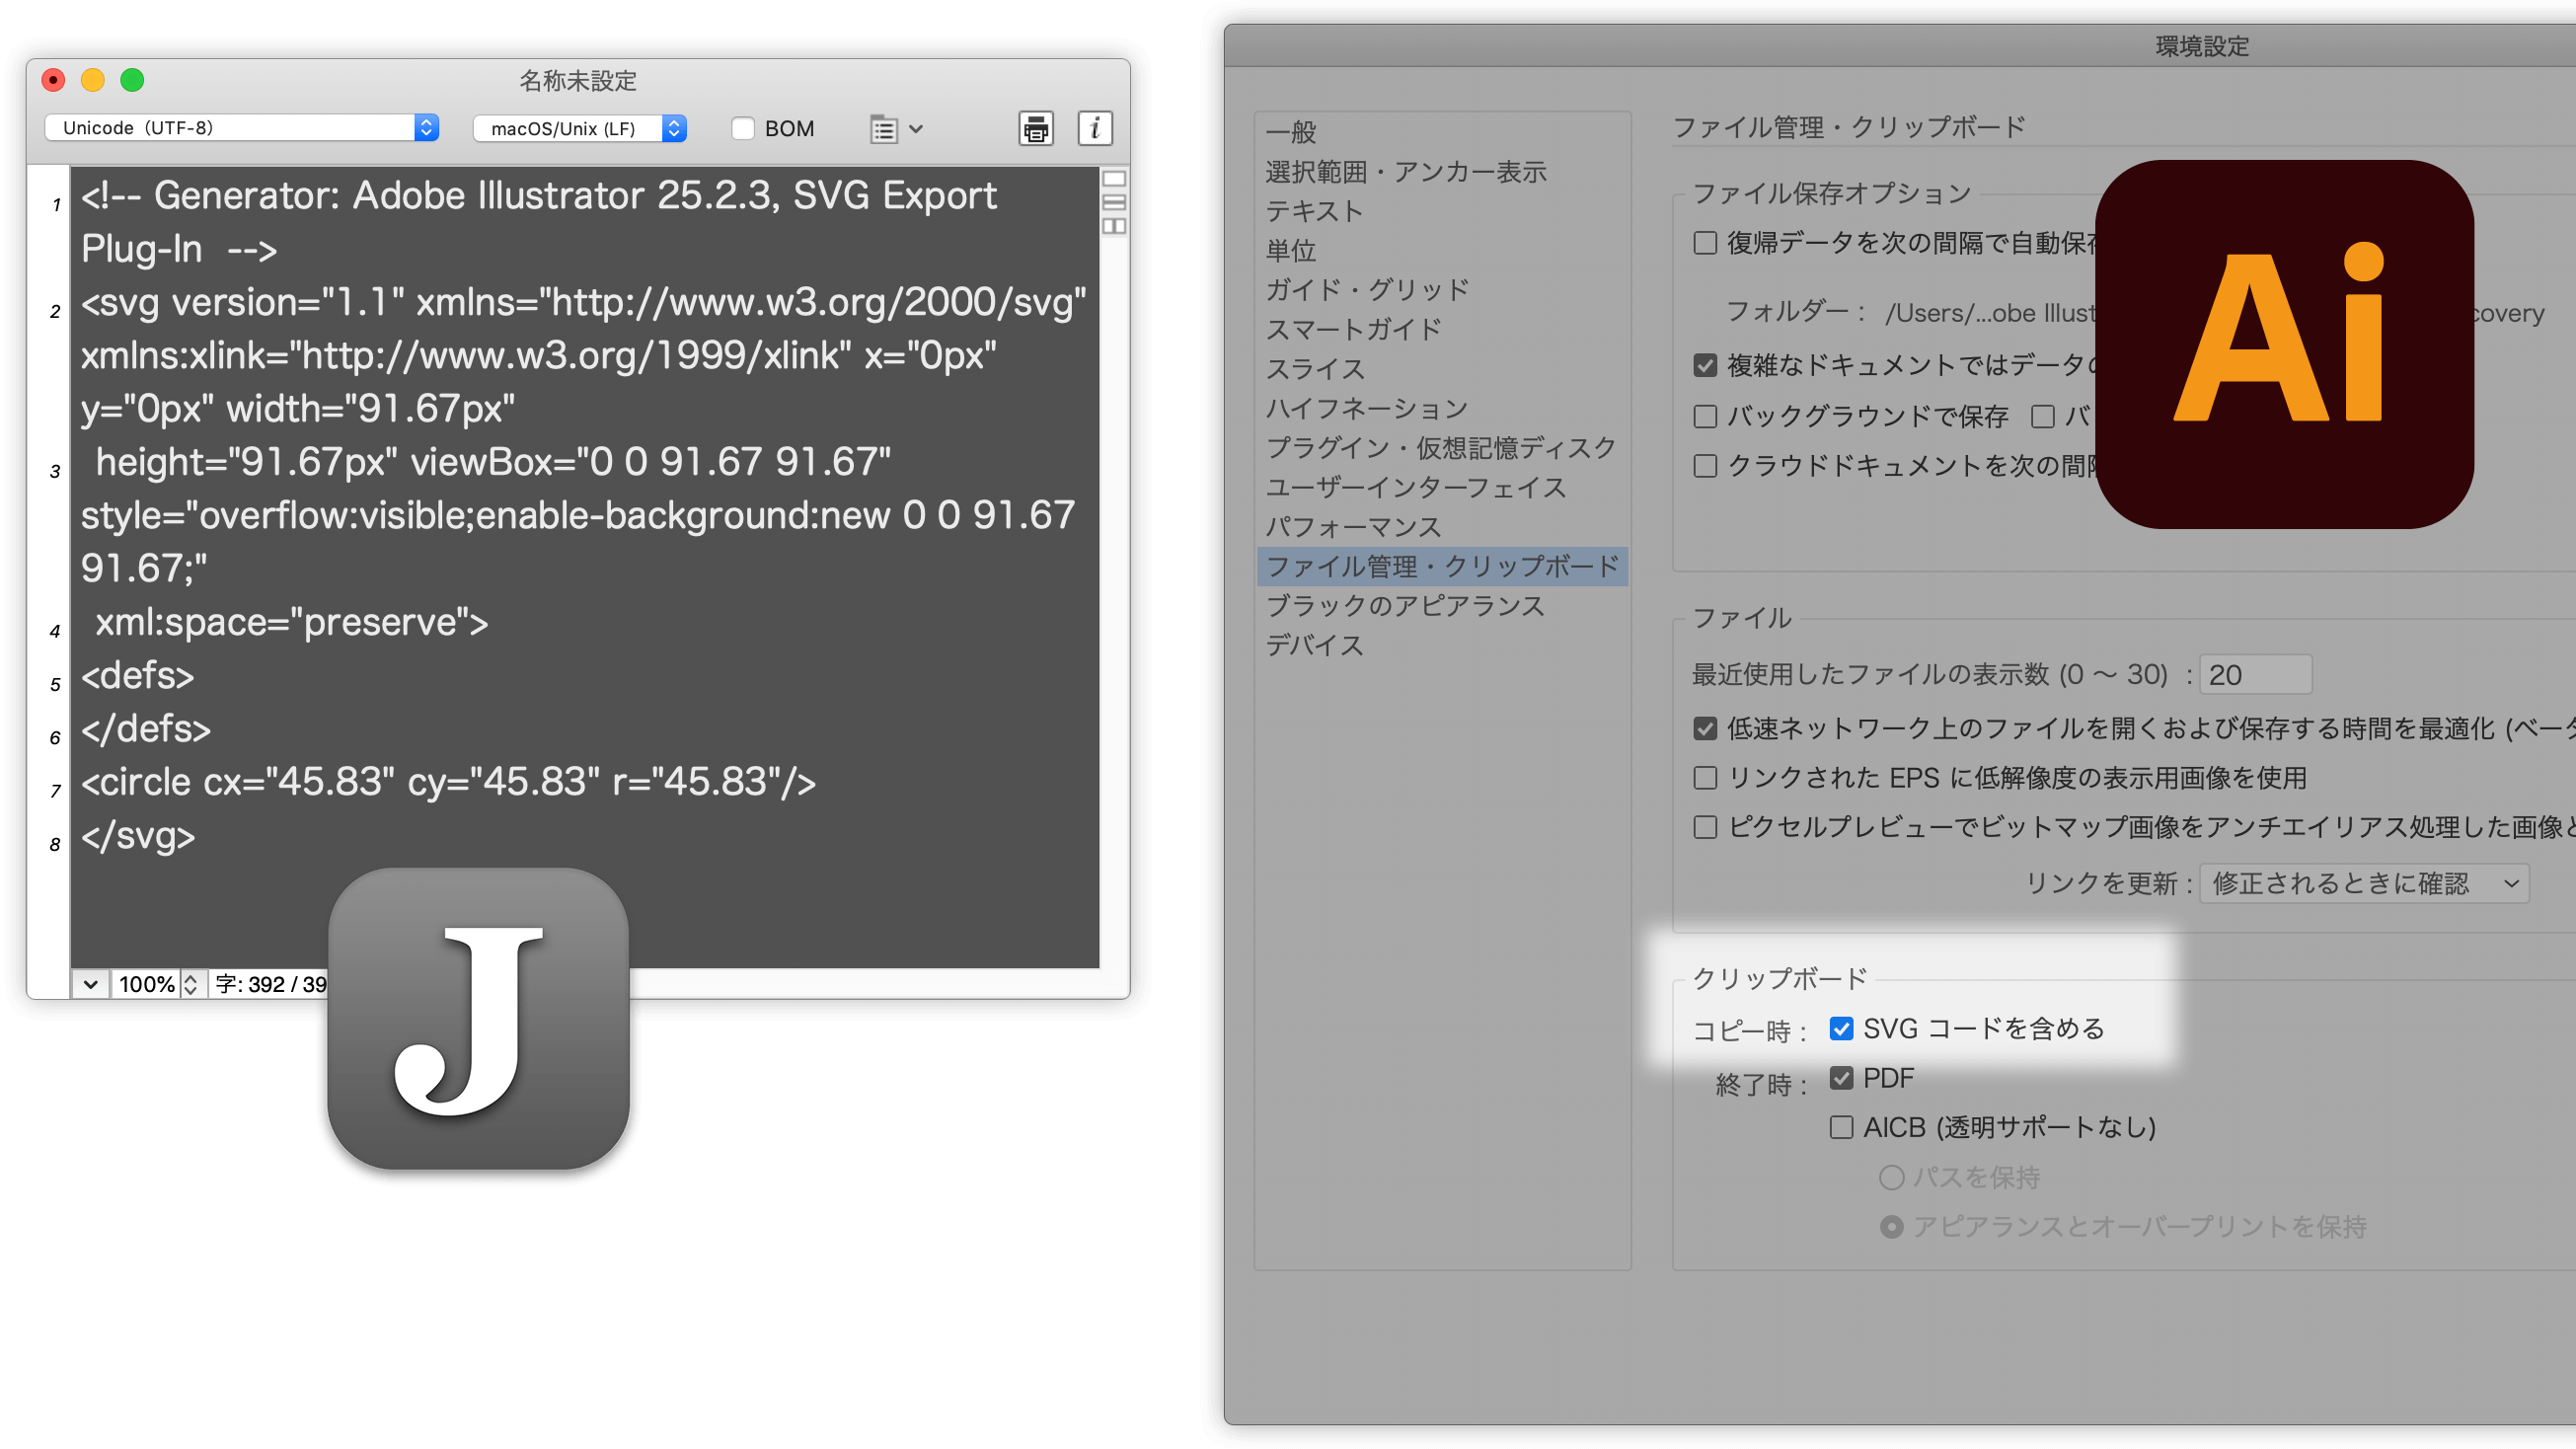Image resolution: width=2576 pixels, height=1449 pixels.
Task: Click the circle element code on line 7
Action: (x=448, y=782)
